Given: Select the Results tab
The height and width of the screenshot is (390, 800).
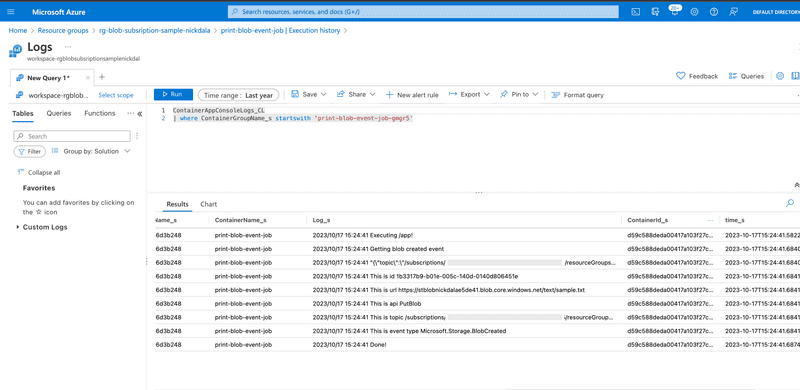Looking at the screenshot, I should [178, 204].
